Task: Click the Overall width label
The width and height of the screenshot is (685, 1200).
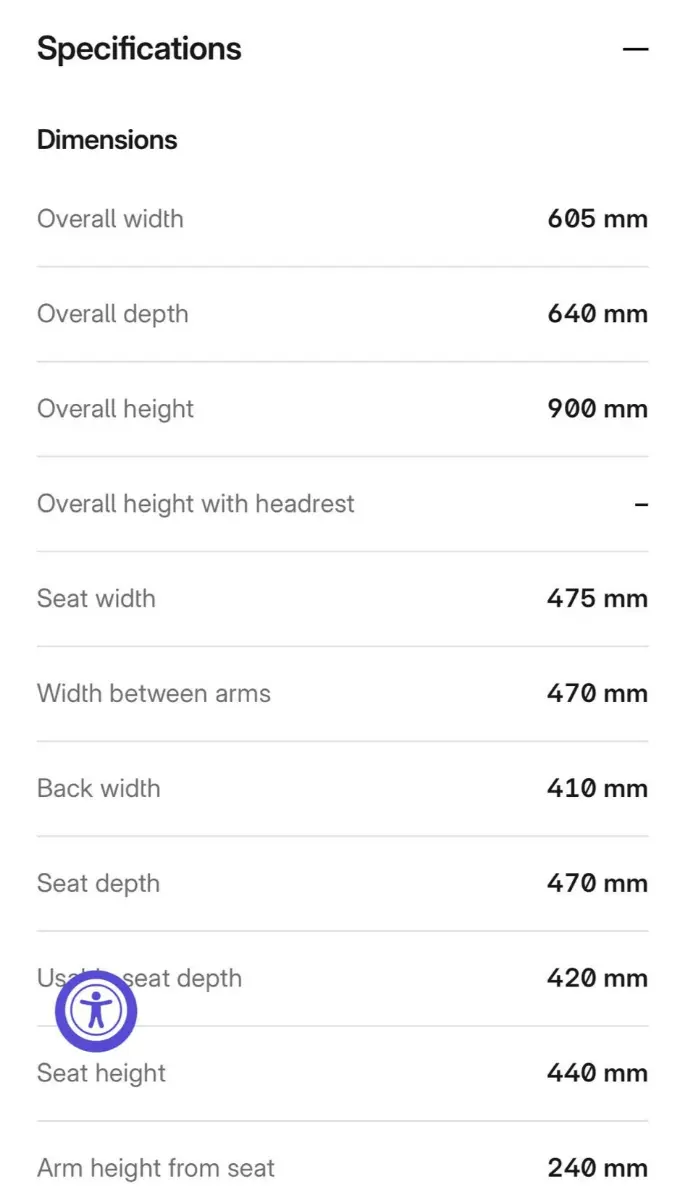Action: pos(110,219)
